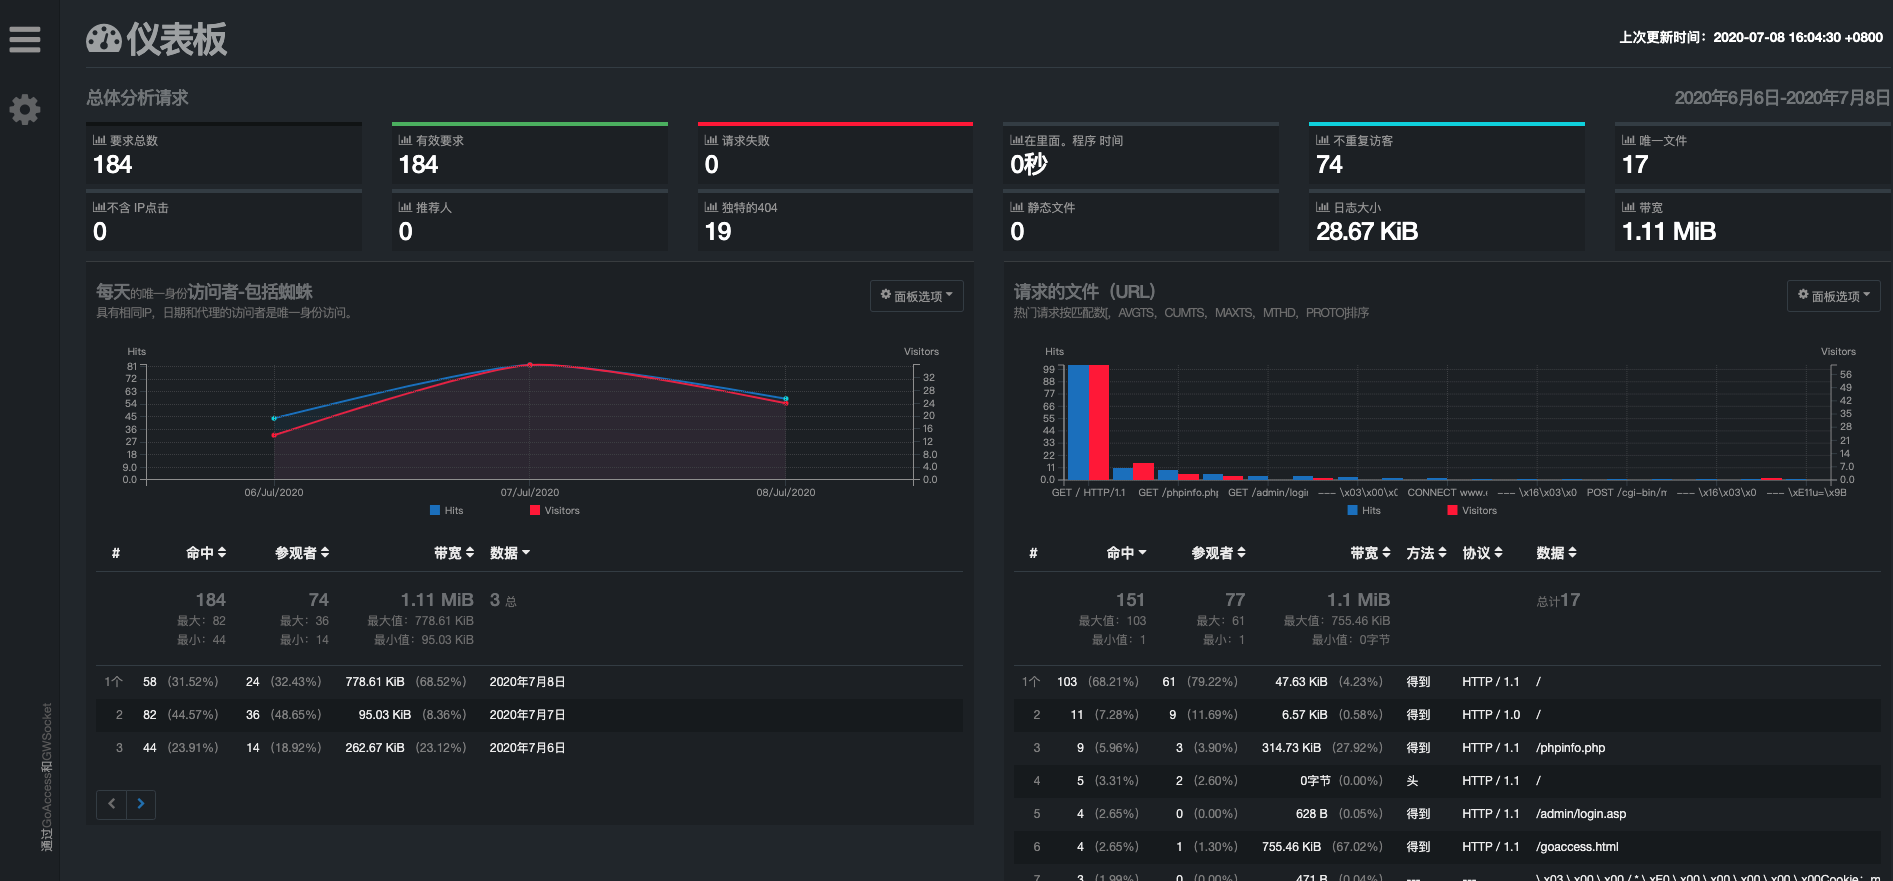The image size is (1893, 881).
Task: Toggle Visitors legend in visitors chart
Action: [555, 510]
